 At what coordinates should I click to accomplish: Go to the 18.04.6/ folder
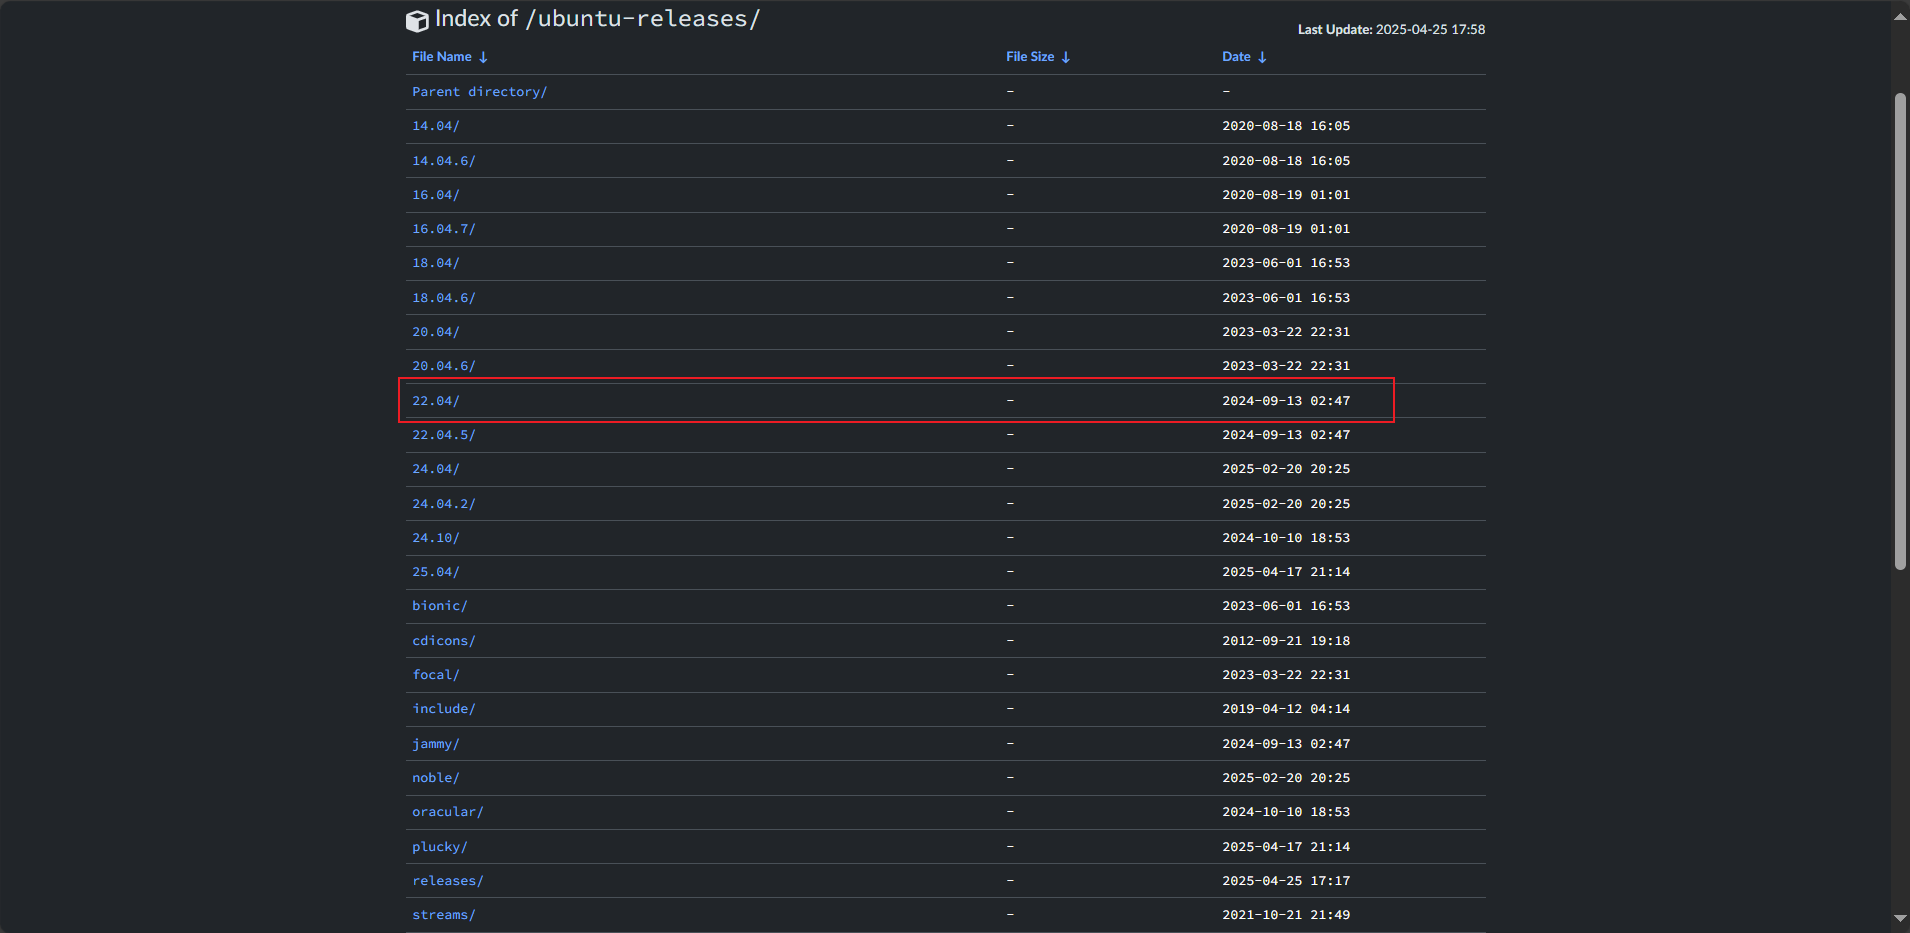(x=443, y=298)
